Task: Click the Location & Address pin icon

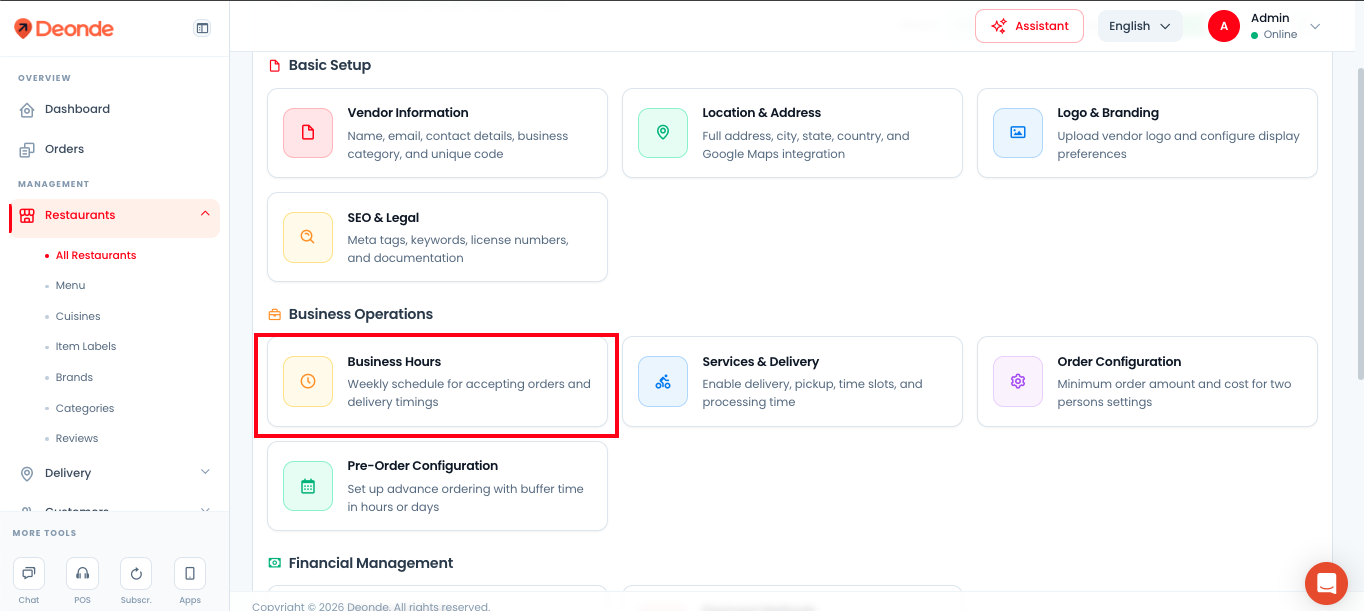Action: click(x=663, y=133)
